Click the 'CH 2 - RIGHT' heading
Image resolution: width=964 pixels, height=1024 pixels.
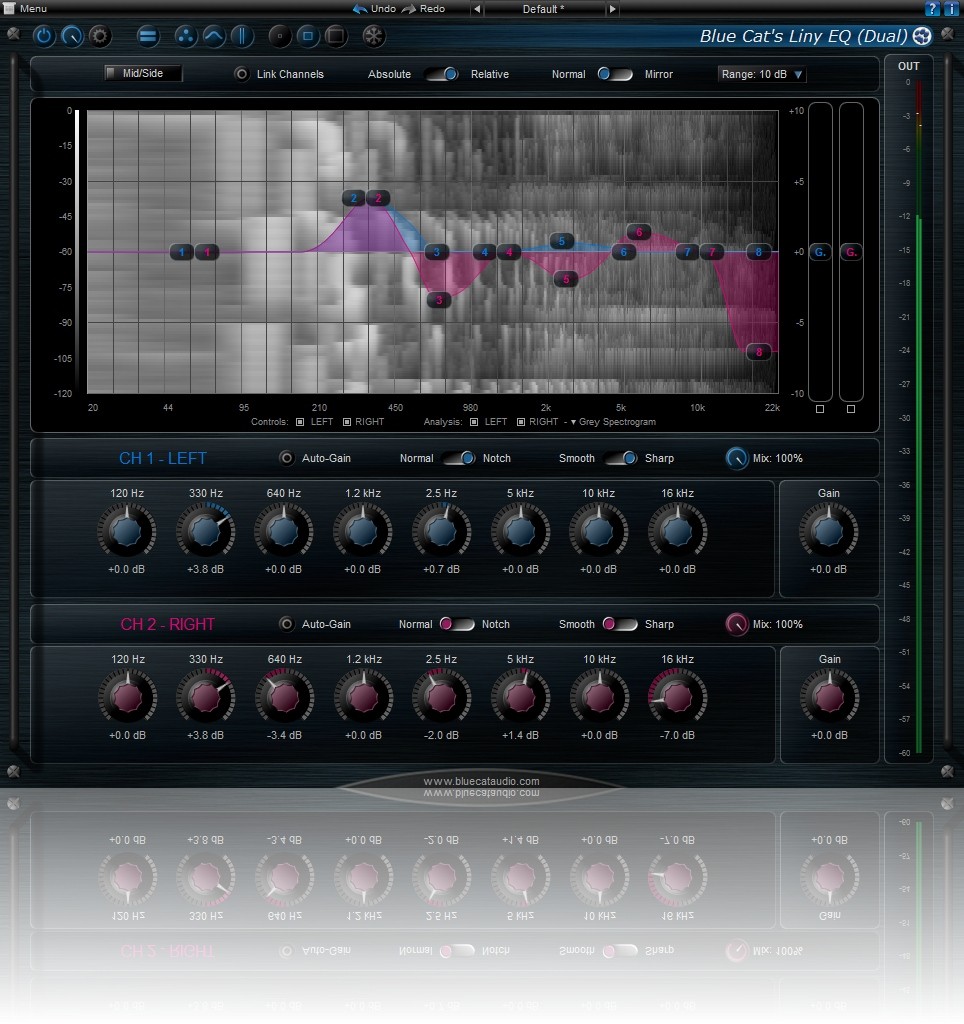click(x=167, y=624)
